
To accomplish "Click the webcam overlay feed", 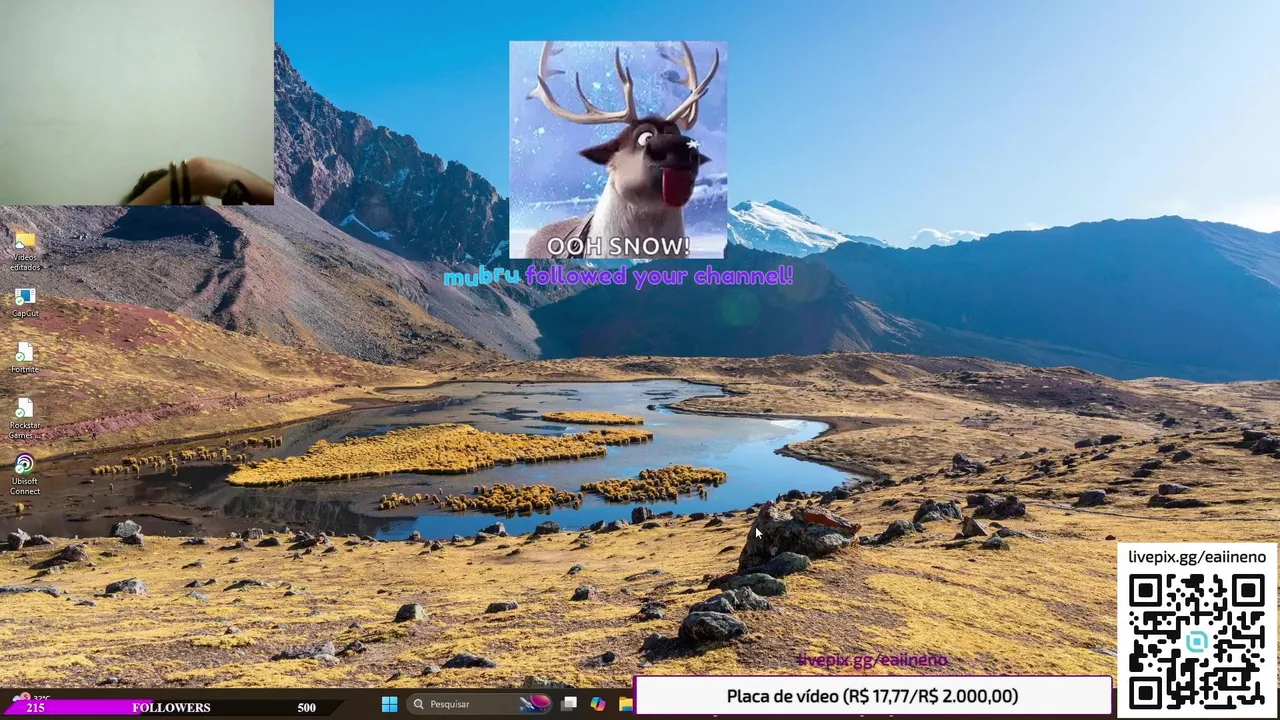I will pos(137,102).
